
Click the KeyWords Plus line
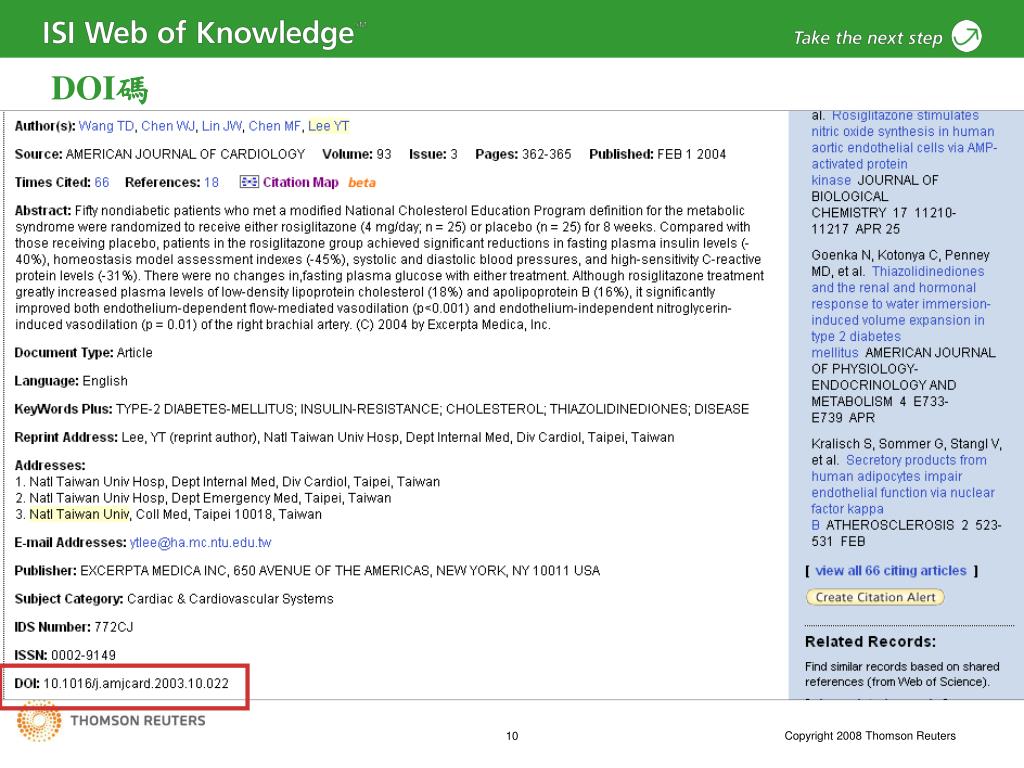click(381, 409)
